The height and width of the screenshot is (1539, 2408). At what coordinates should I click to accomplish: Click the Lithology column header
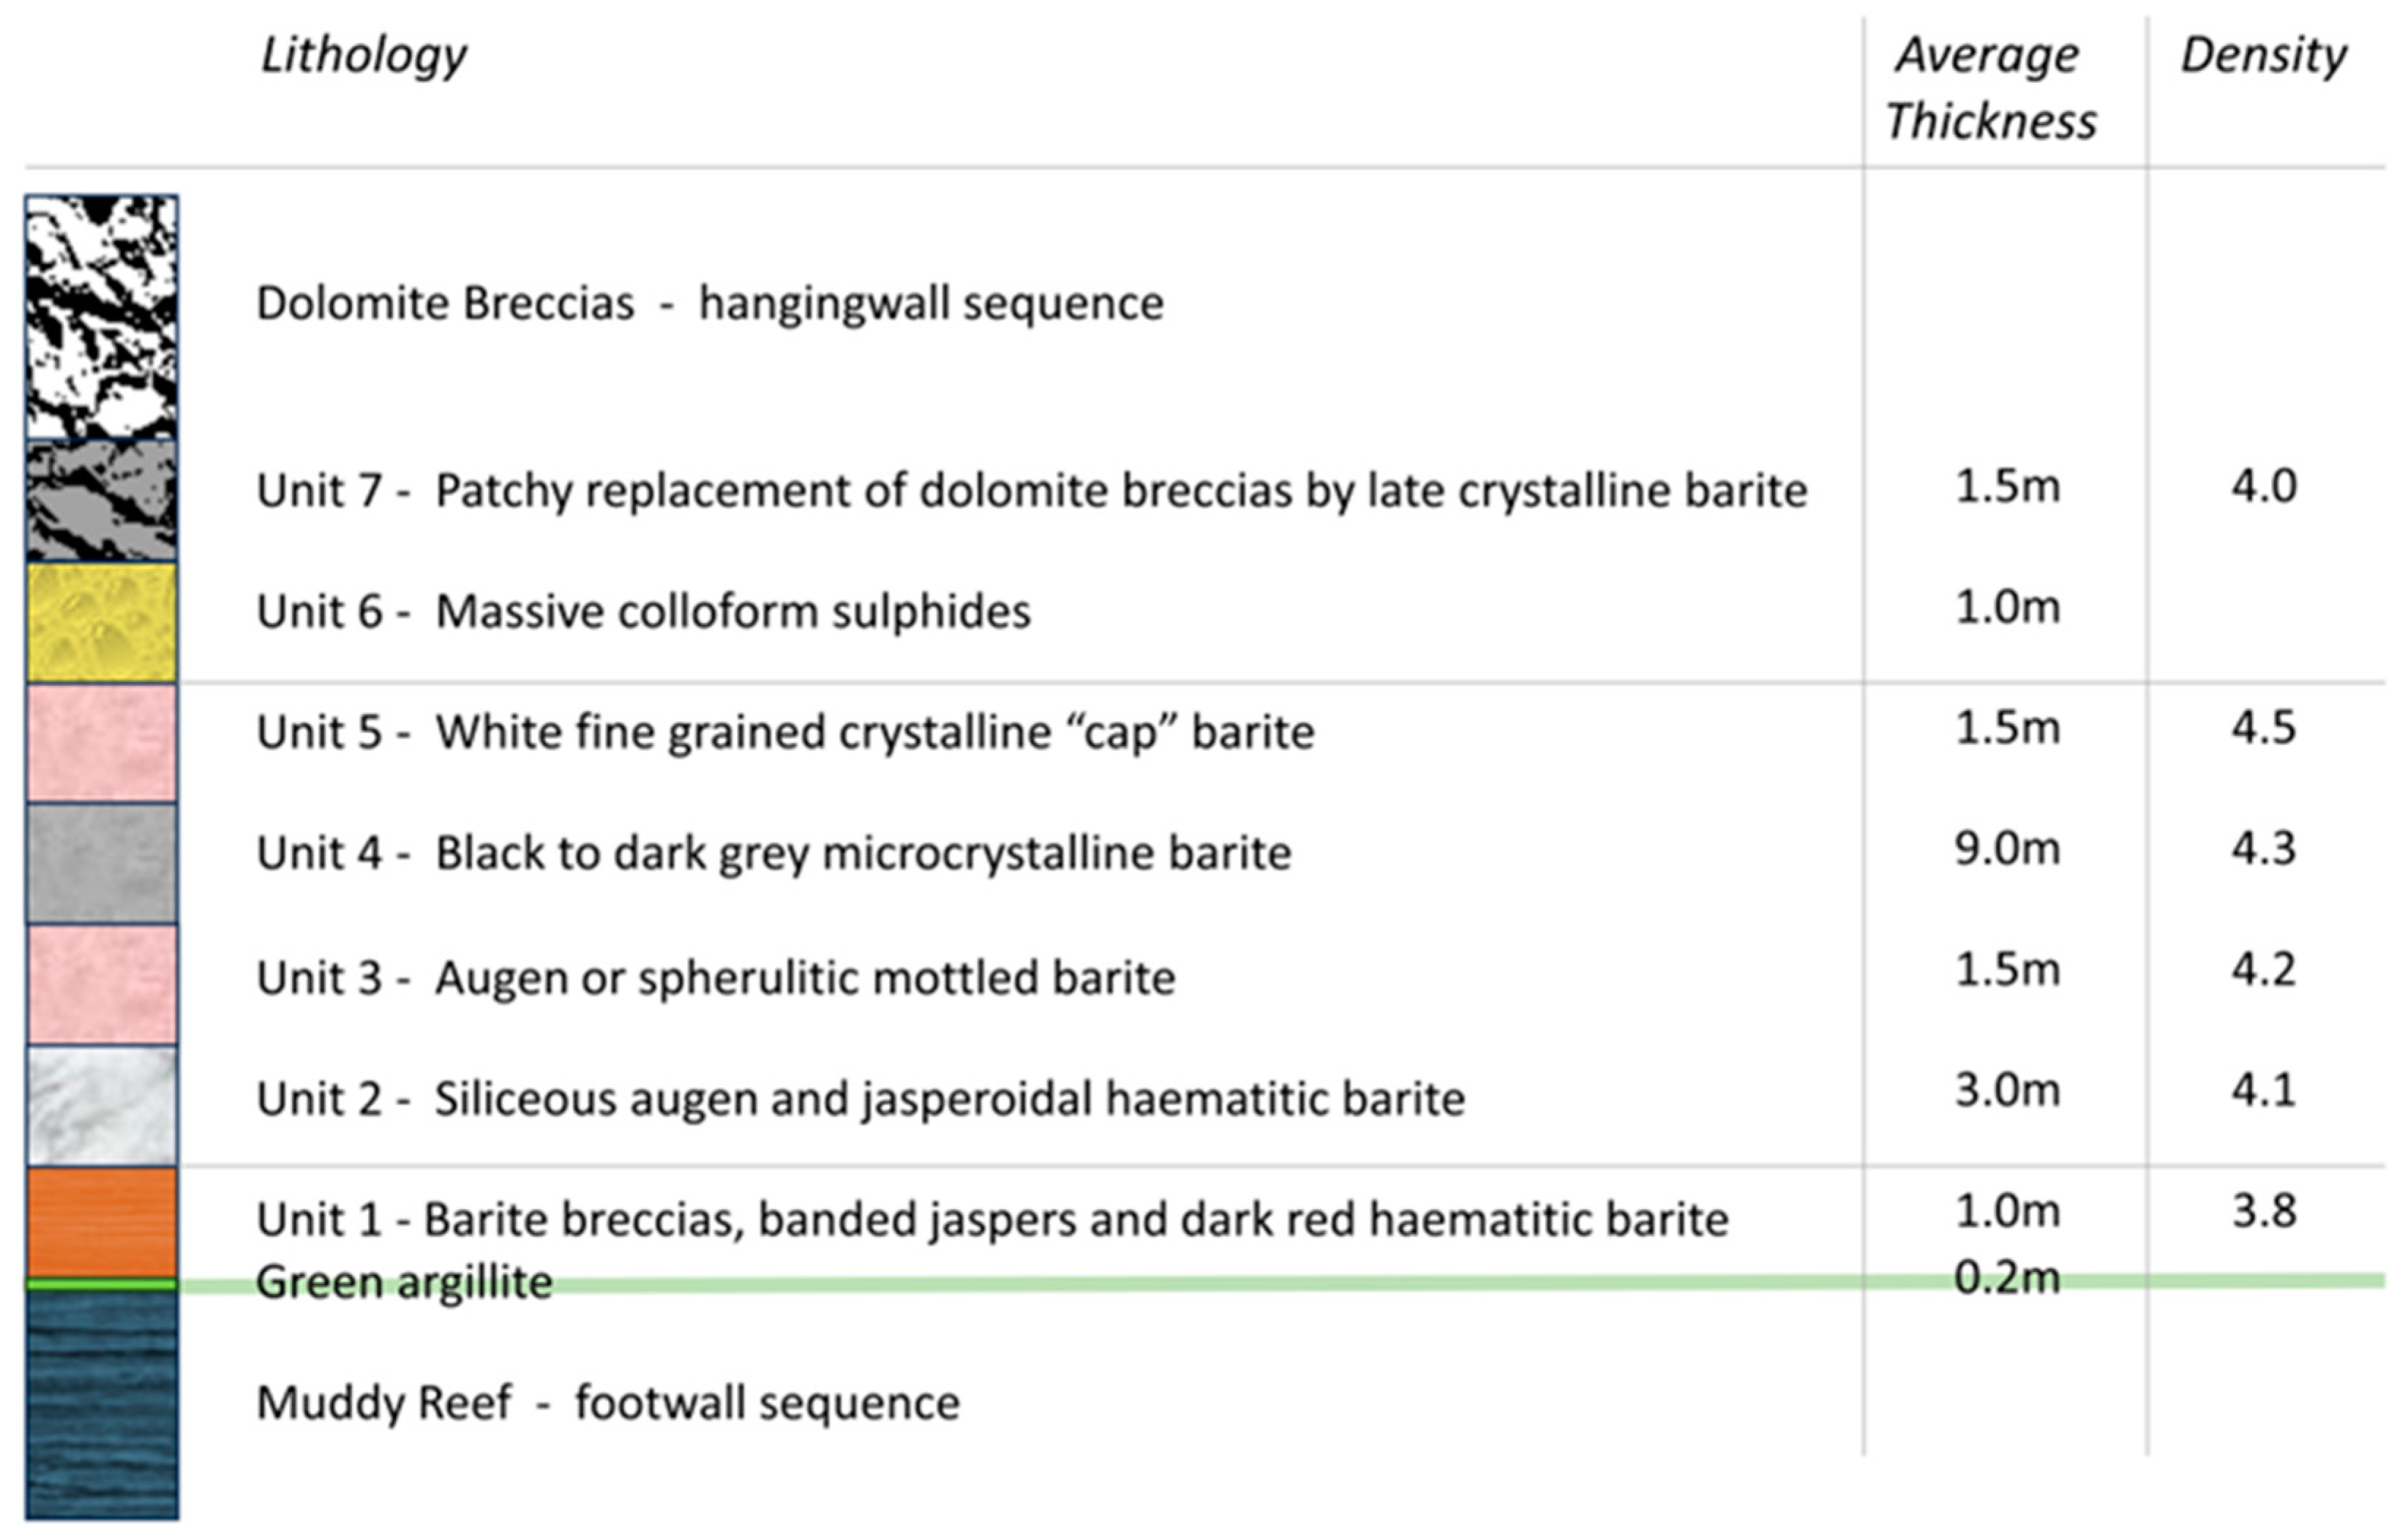[363, 55]
